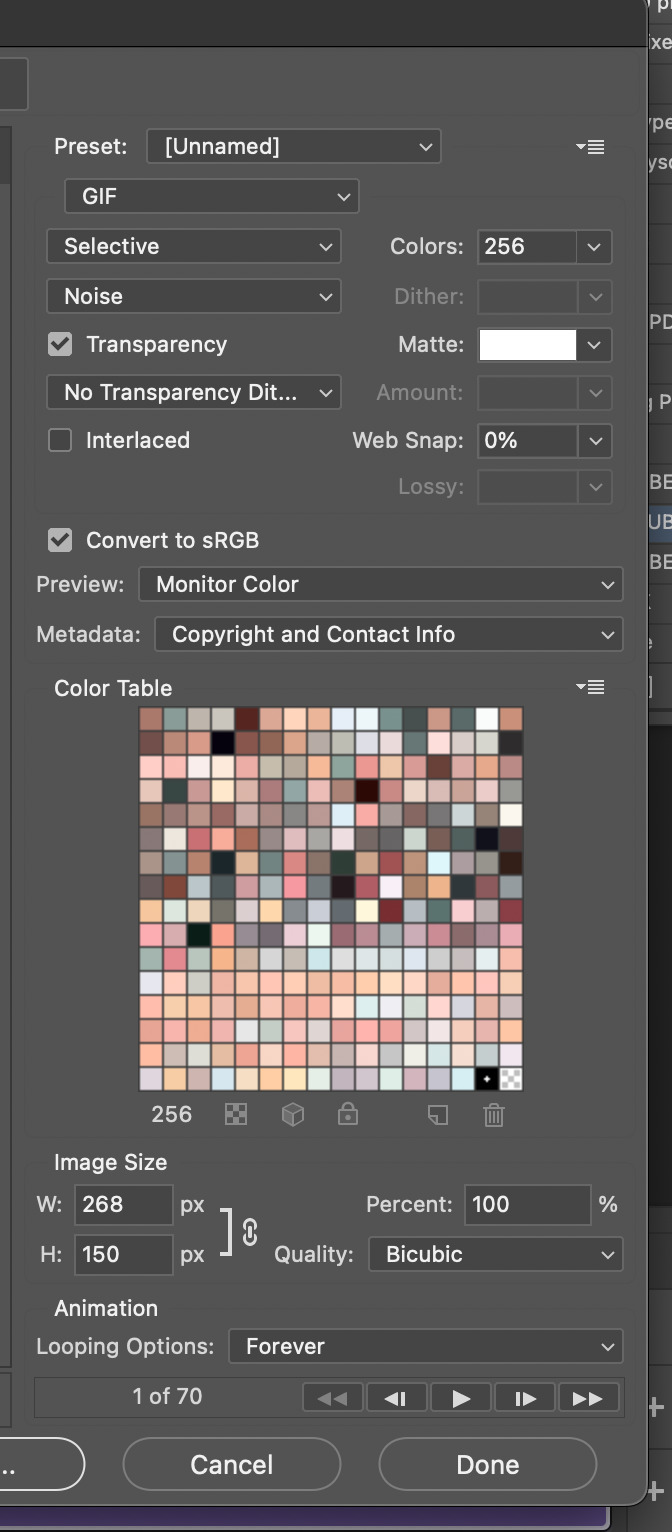Add a new color to the color table
The image size is (672, 1532).
coord(437,1114)
